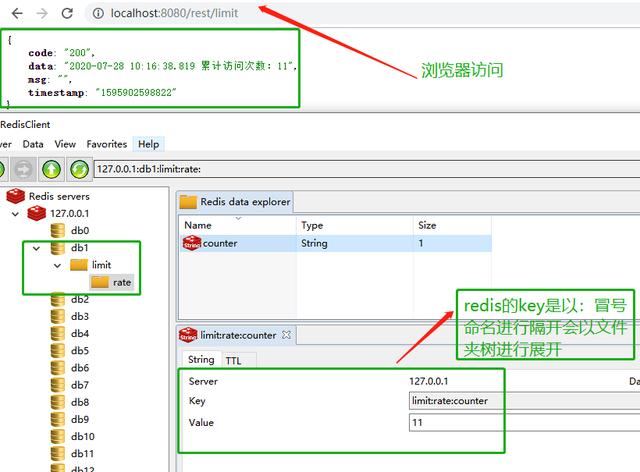Open the Help menu
The image size is (640, 472).
pos(149,144)
